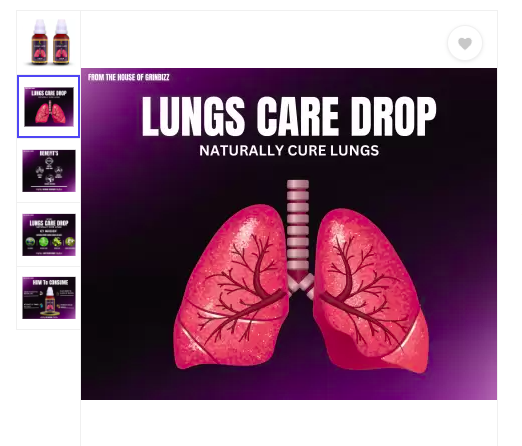The width and height of the screenshot is (522, 446).
Task: Click the LUNGS CARE DROP headline text
Action: 289,117
